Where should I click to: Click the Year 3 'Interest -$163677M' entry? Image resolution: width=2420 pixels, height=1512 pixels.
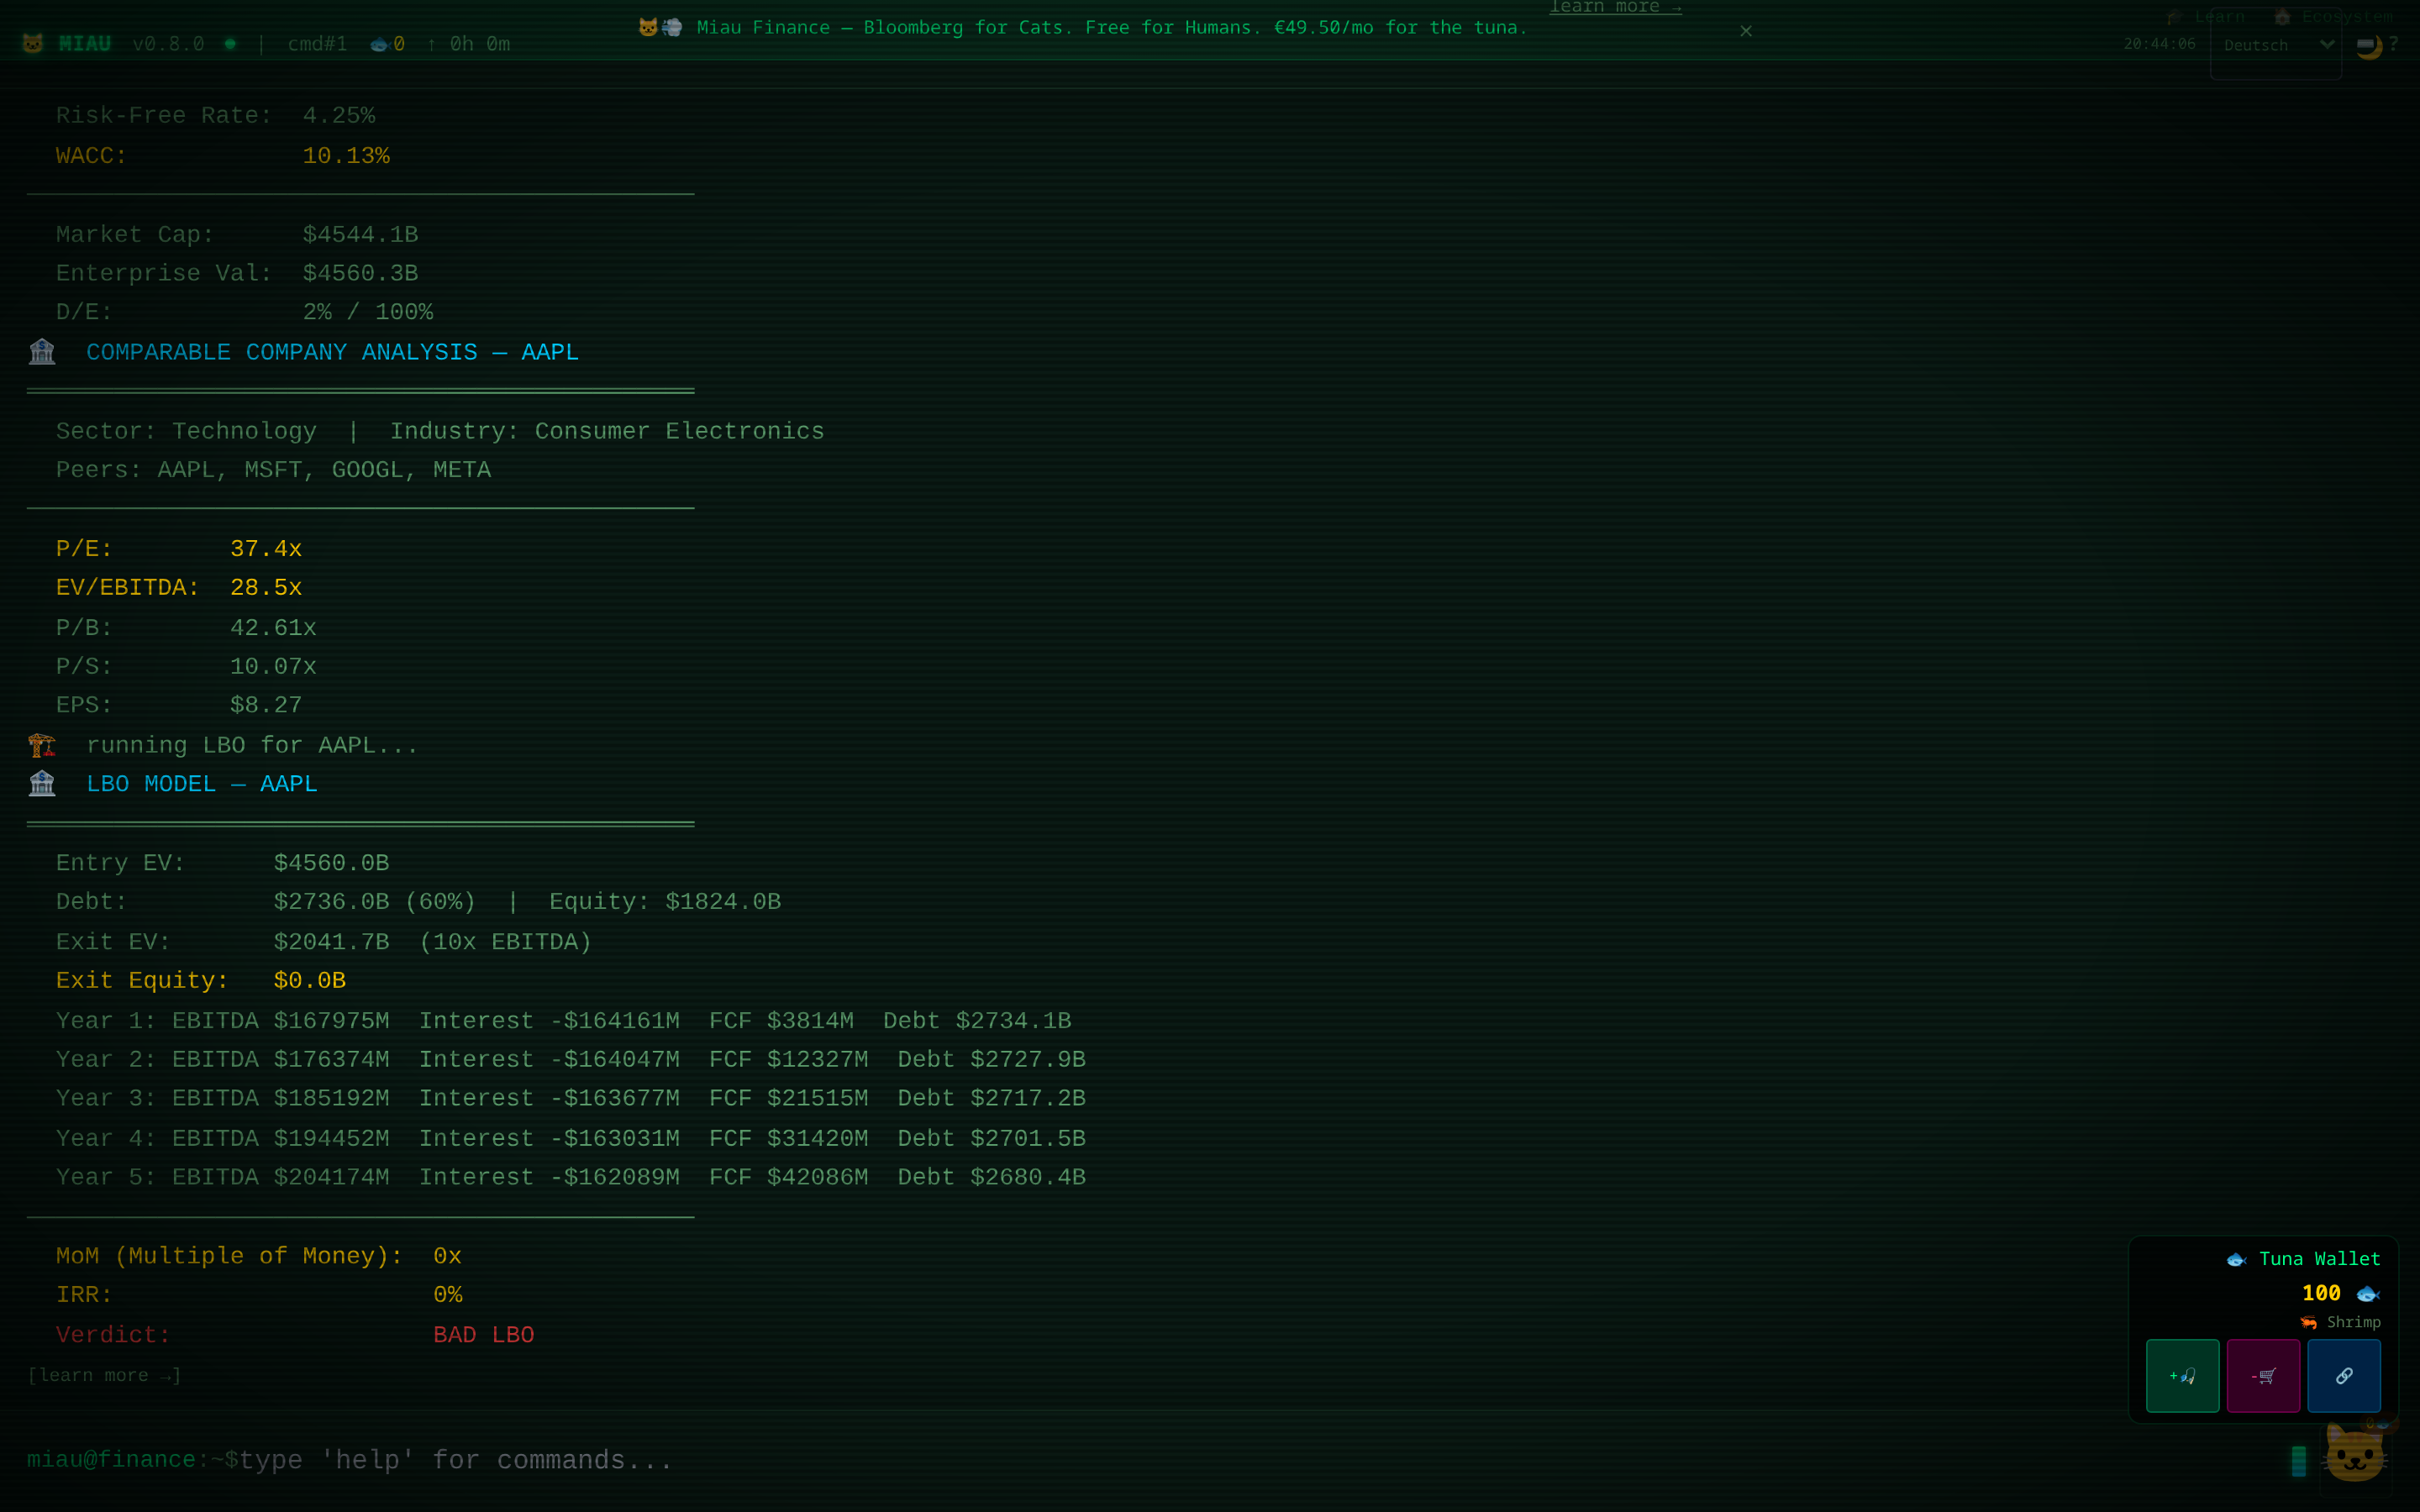(x=549, y=1098)
